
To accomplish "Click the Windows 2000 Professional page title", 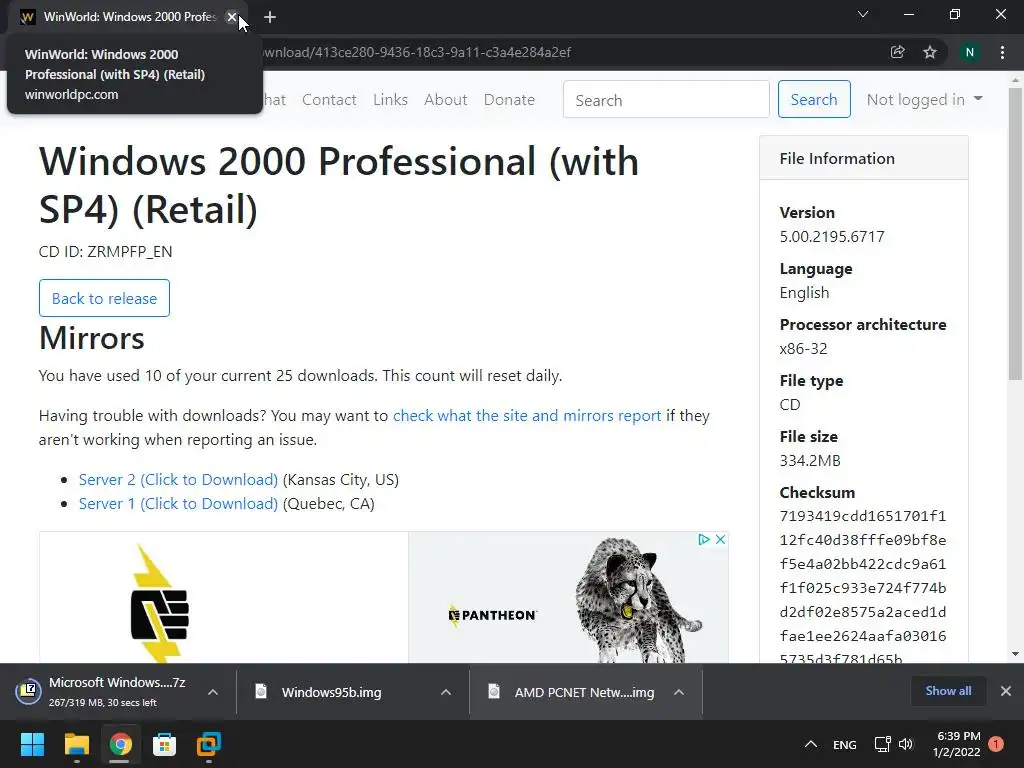I will click(339, 185).
